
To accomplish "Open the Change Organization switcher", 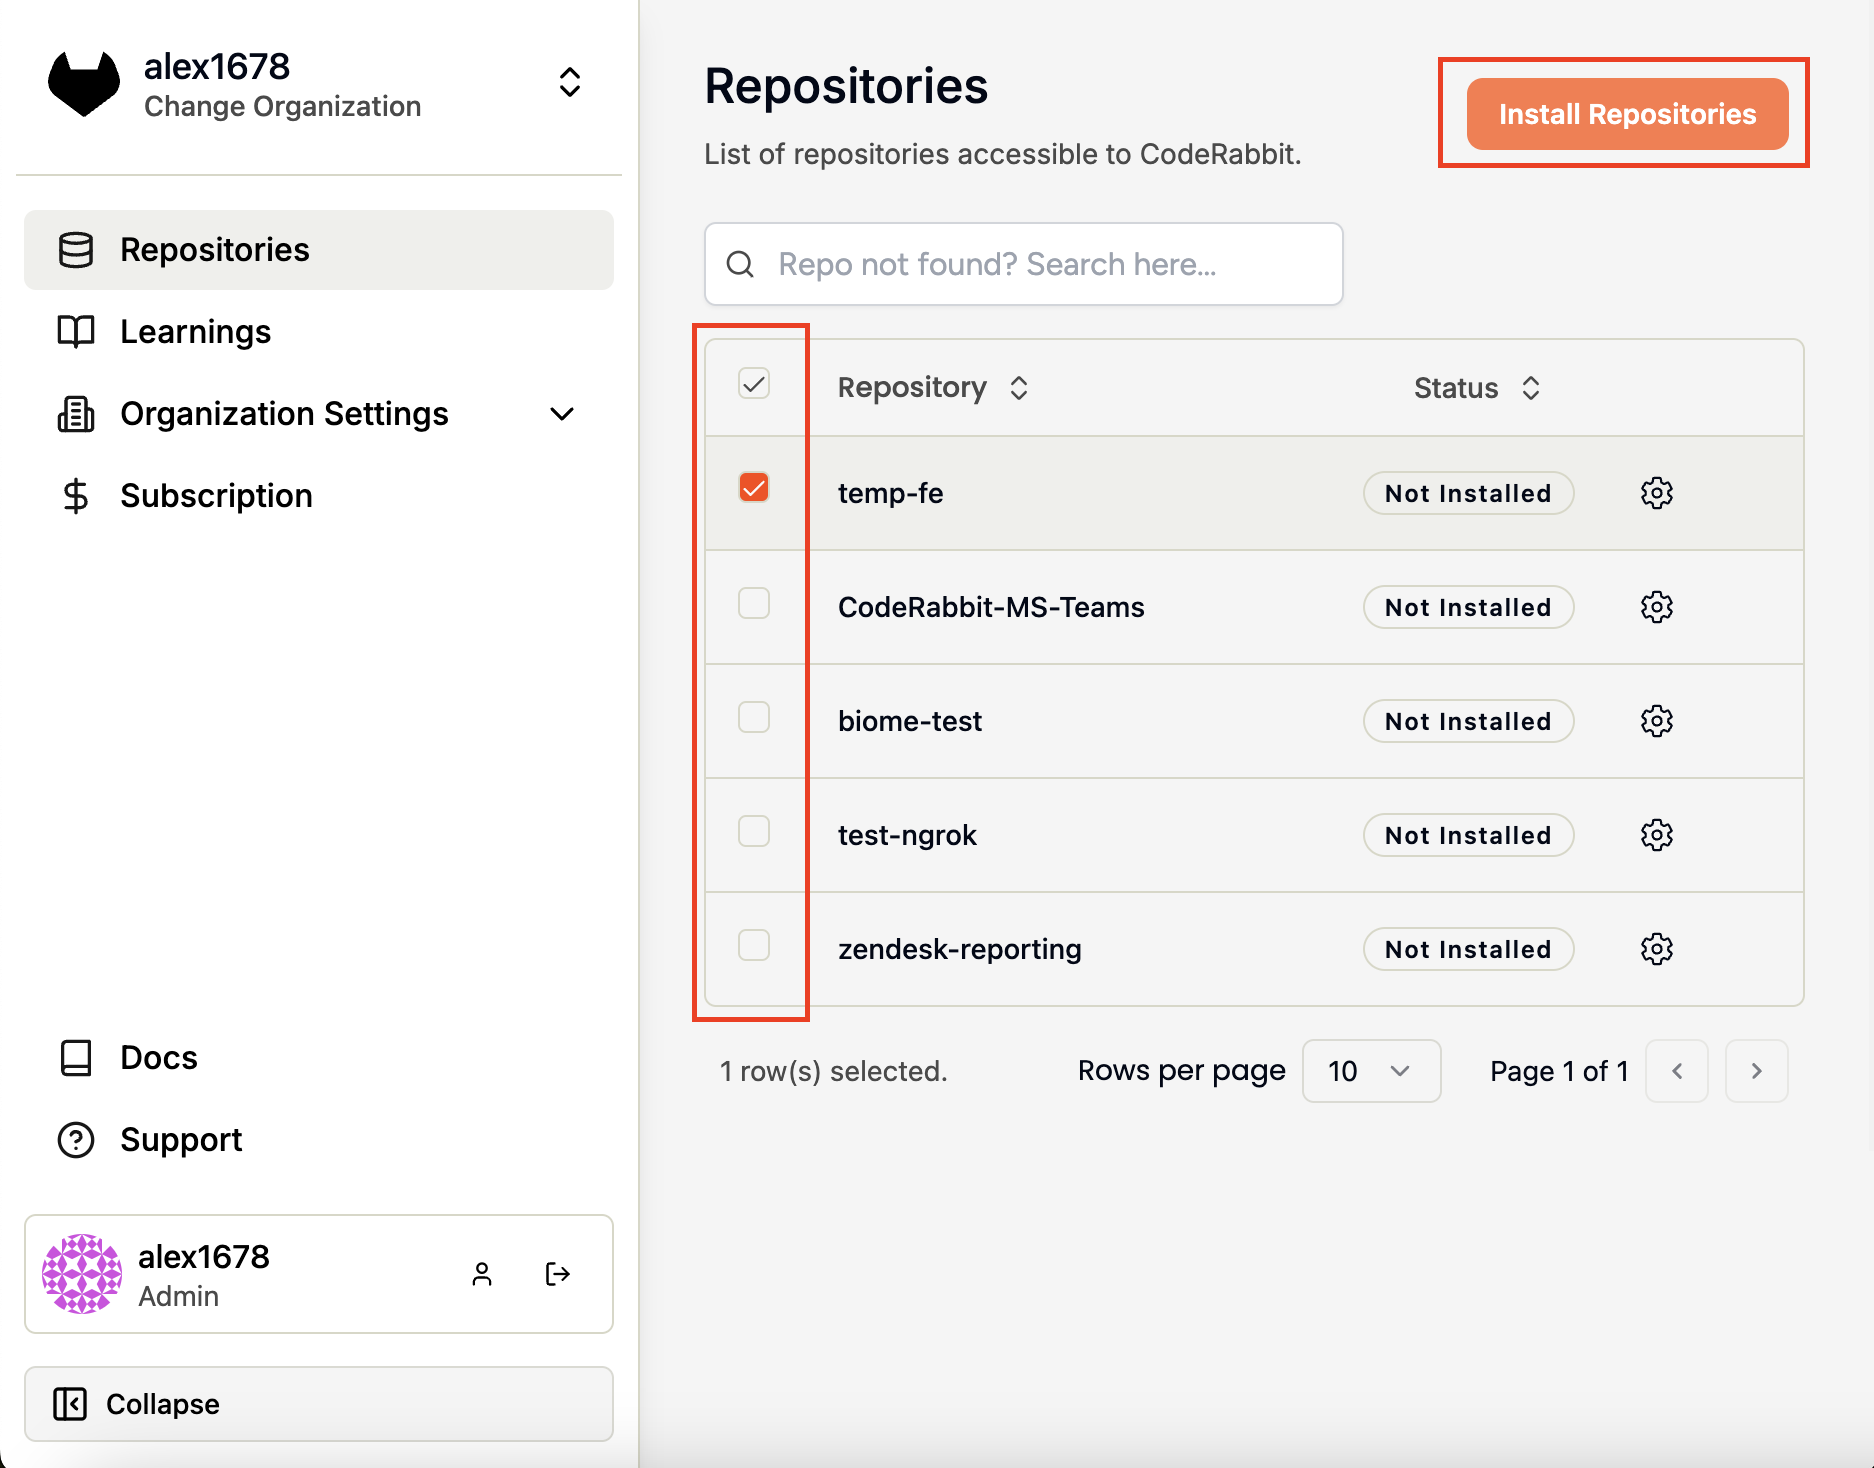I will 569,83.
